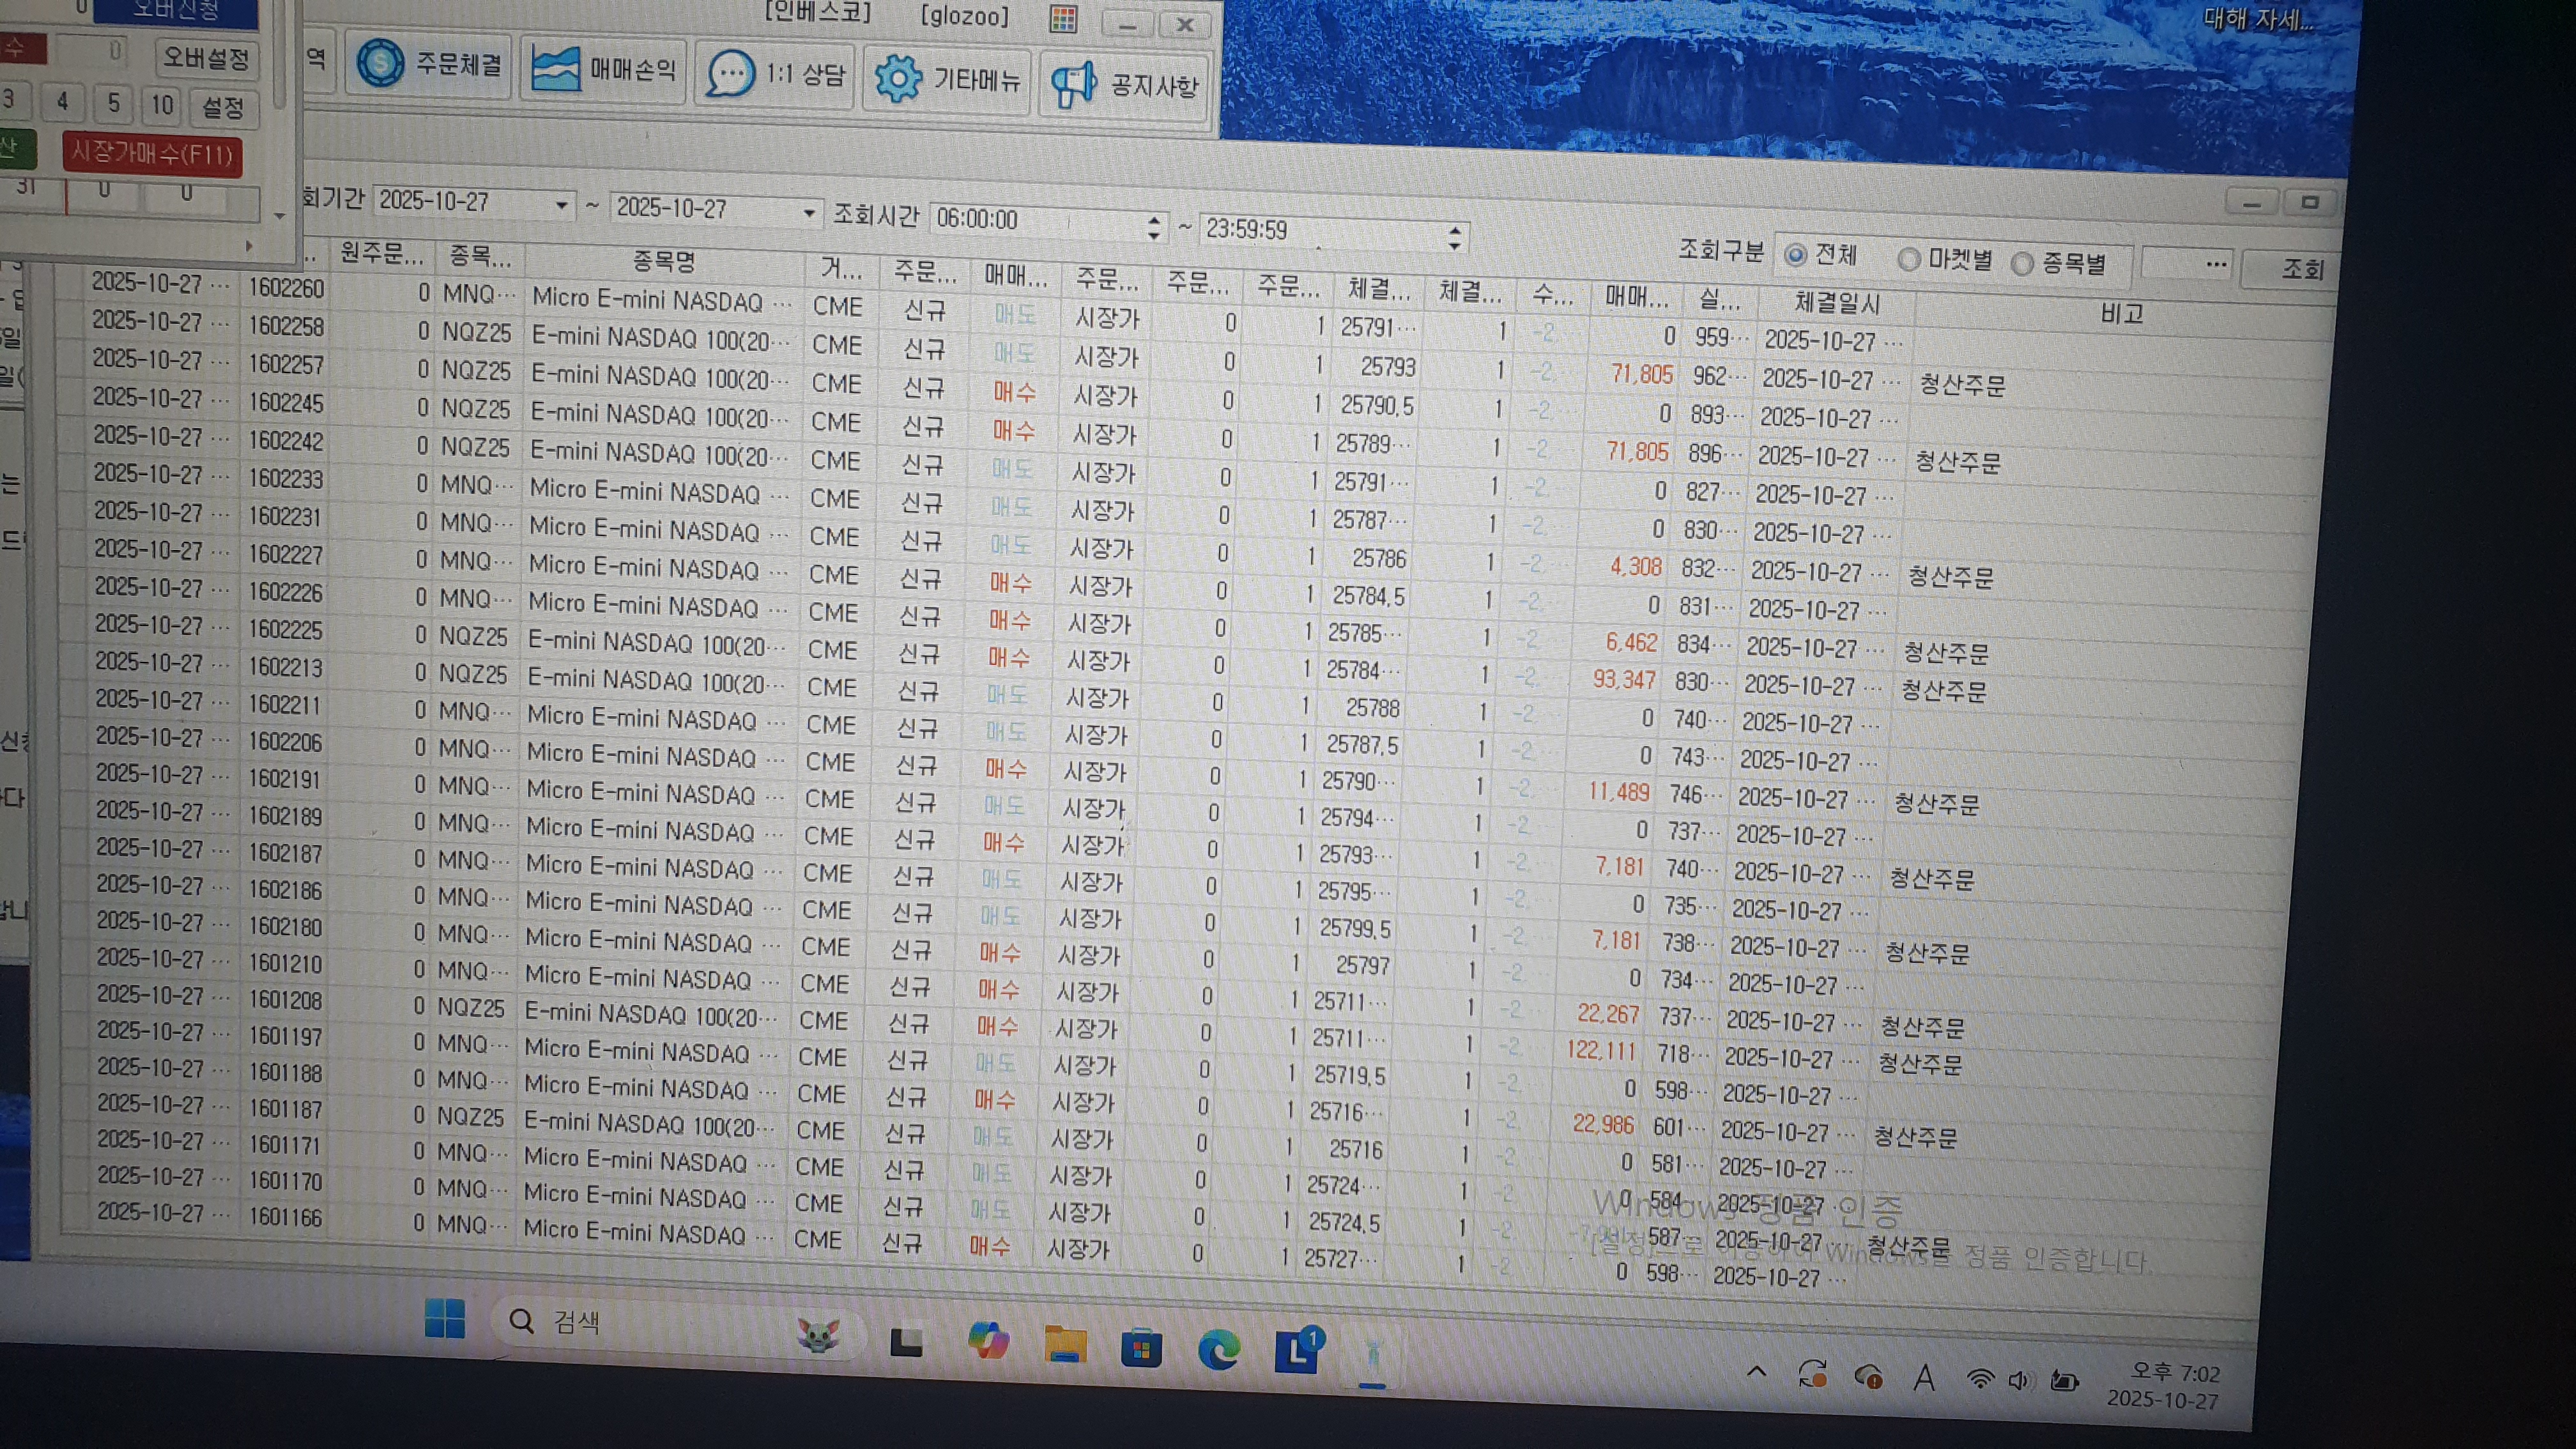Toggle the IME language indicator A

1923,1379
